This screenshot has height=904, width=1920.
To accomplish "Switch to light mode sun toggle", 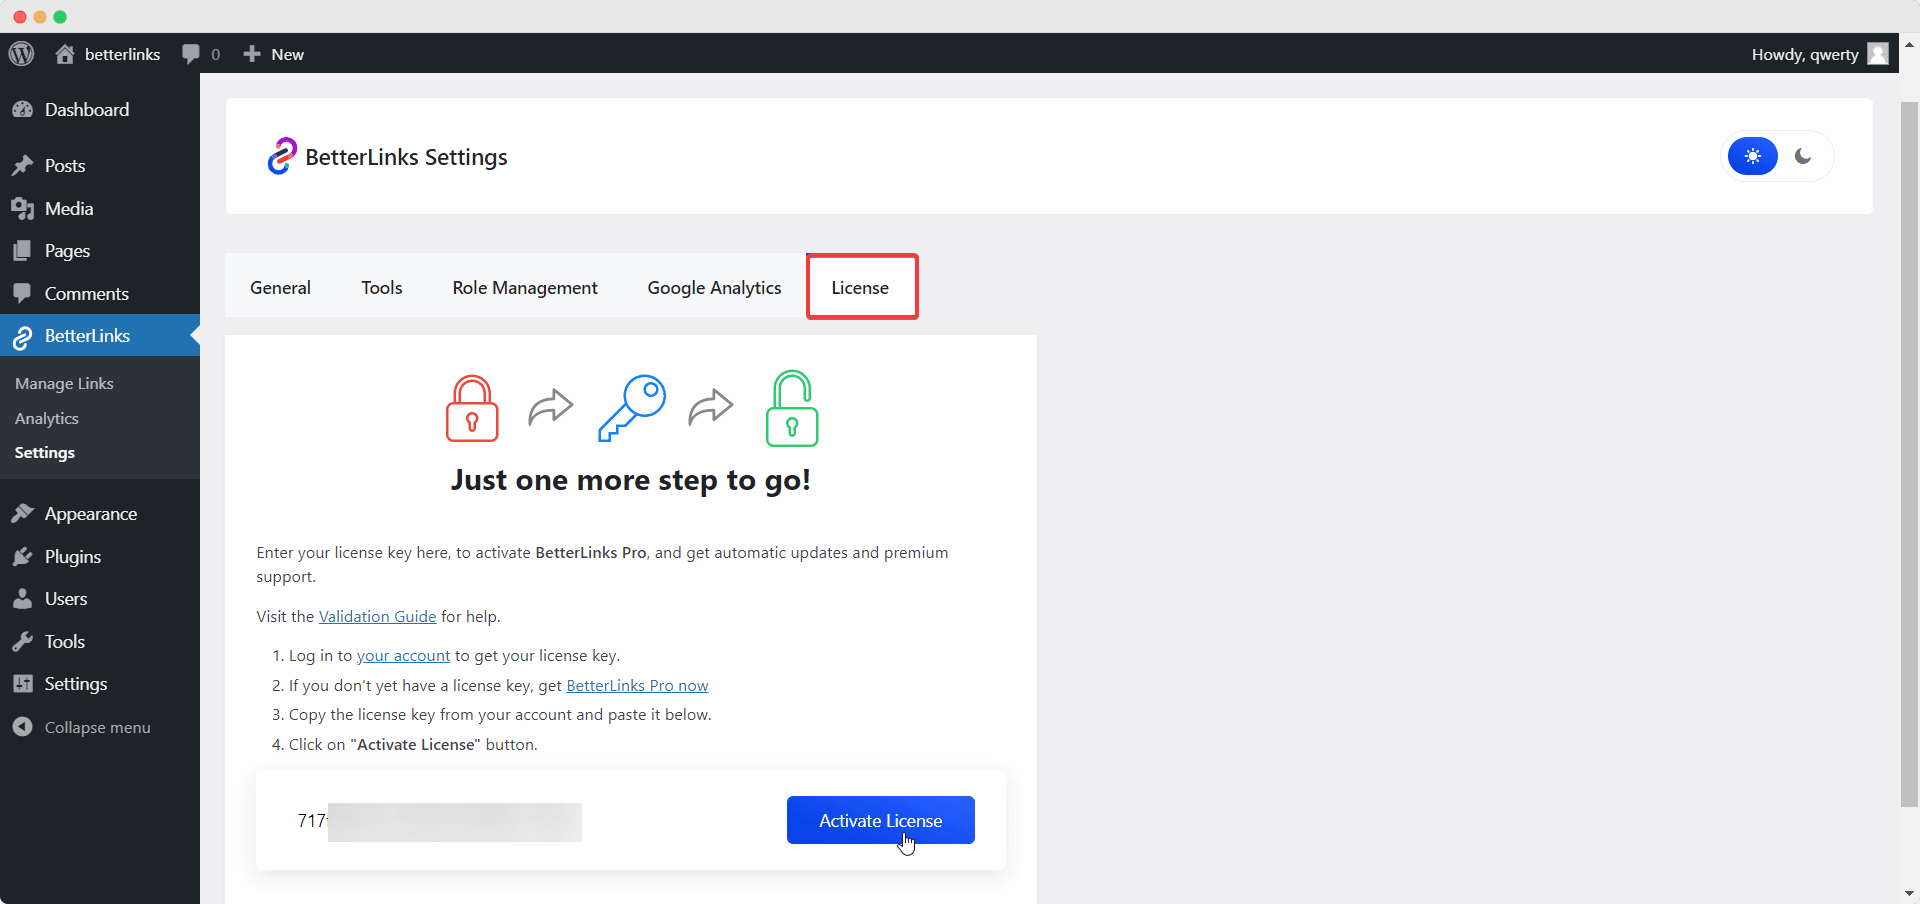I will click(1753, 156).
